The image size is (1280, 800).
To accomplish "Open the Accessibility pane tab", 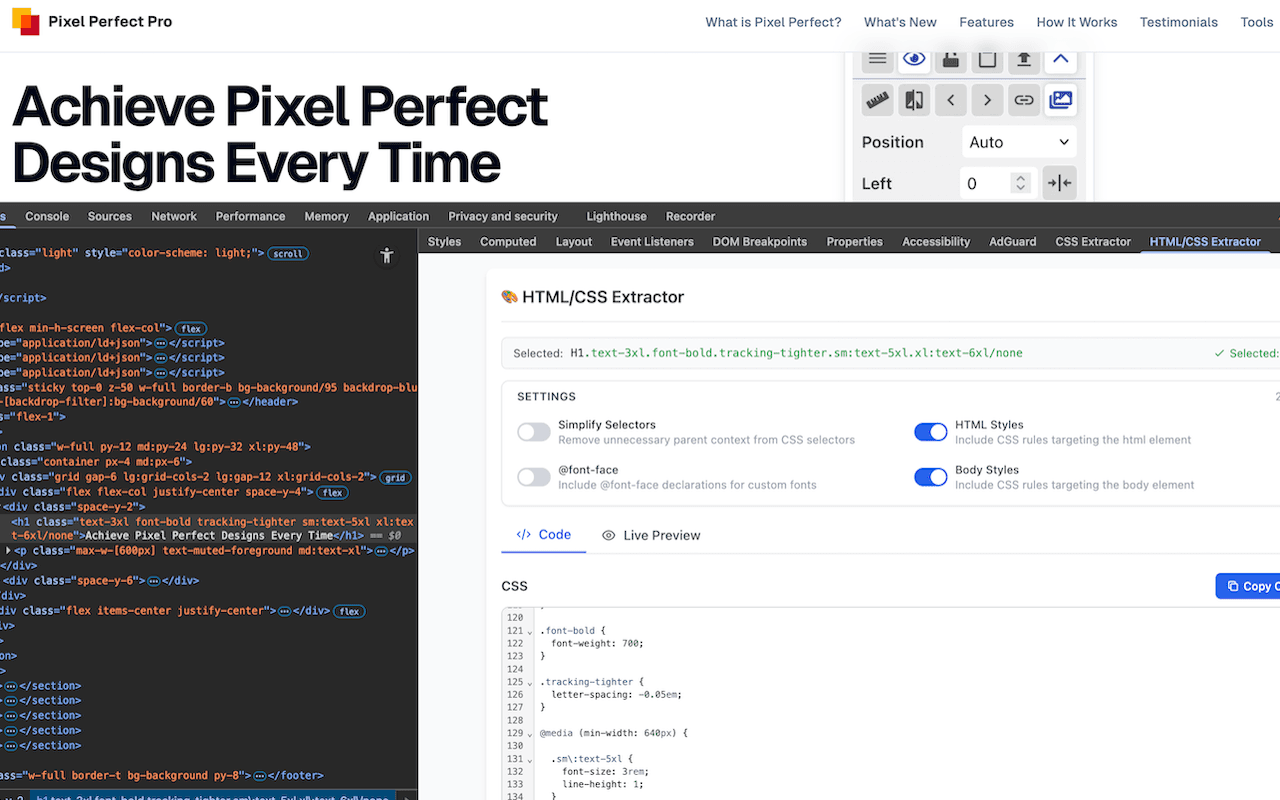I will tap(936, 242).
